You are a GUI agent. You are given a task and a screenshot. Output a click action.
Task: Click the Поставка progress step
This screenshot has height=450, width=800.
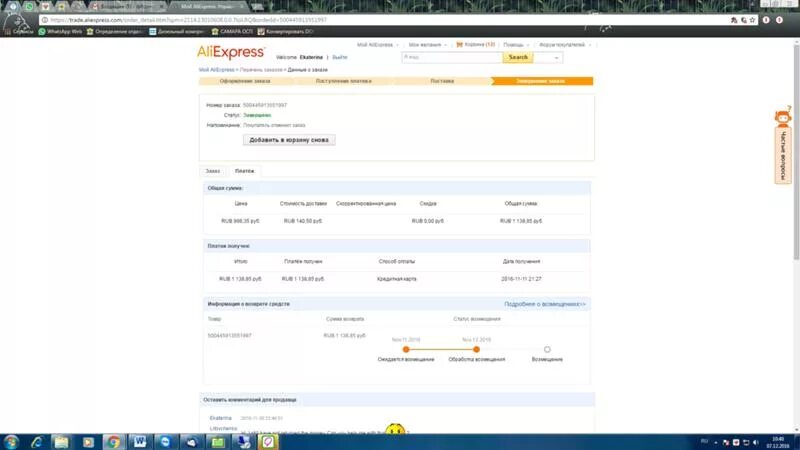(442, 81)
